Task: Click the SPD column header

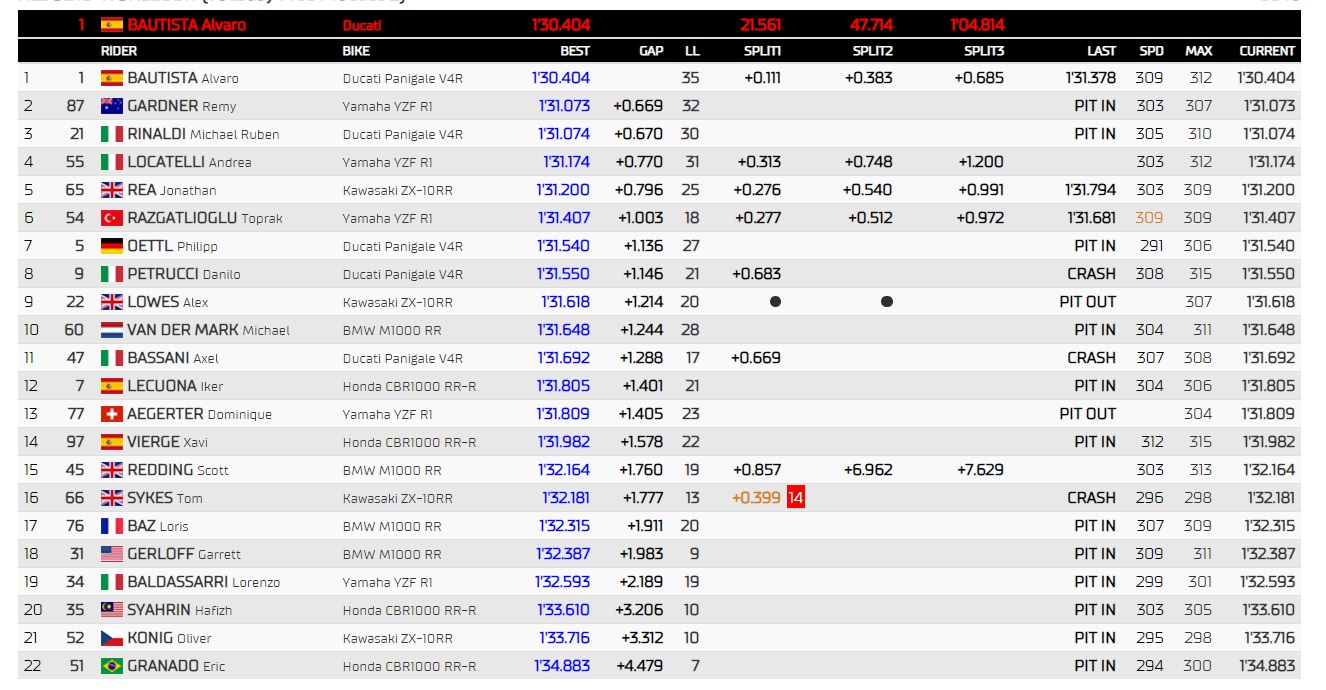Action: (1152, 51)
